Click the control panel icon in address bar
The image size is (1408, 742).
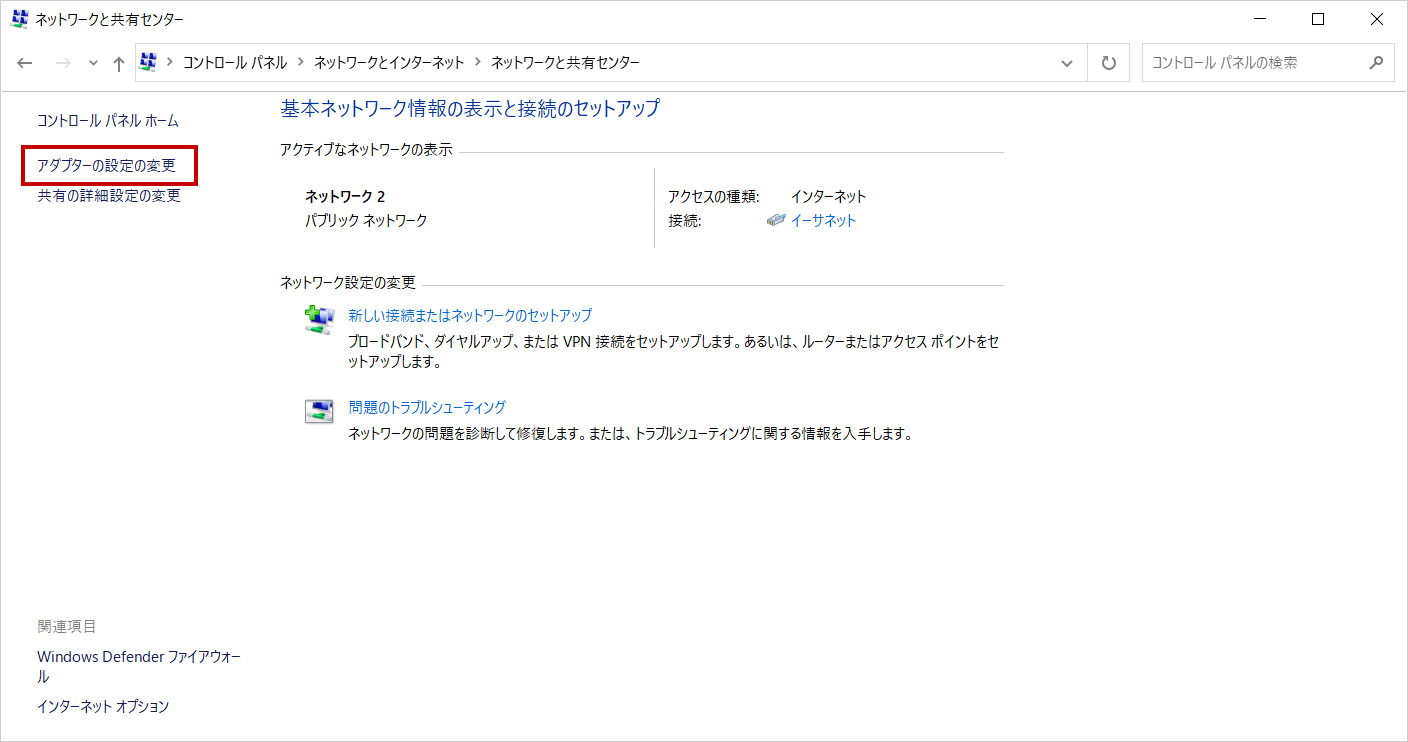pyautogui.click(x=149, y=62)
